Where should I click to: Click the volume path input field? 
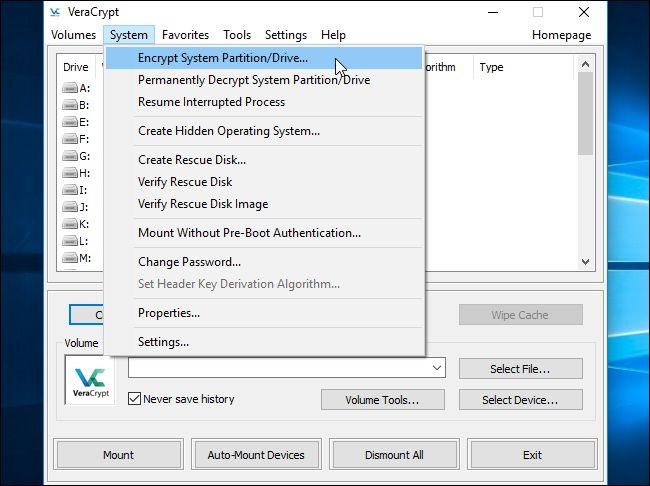pos(278,369)
